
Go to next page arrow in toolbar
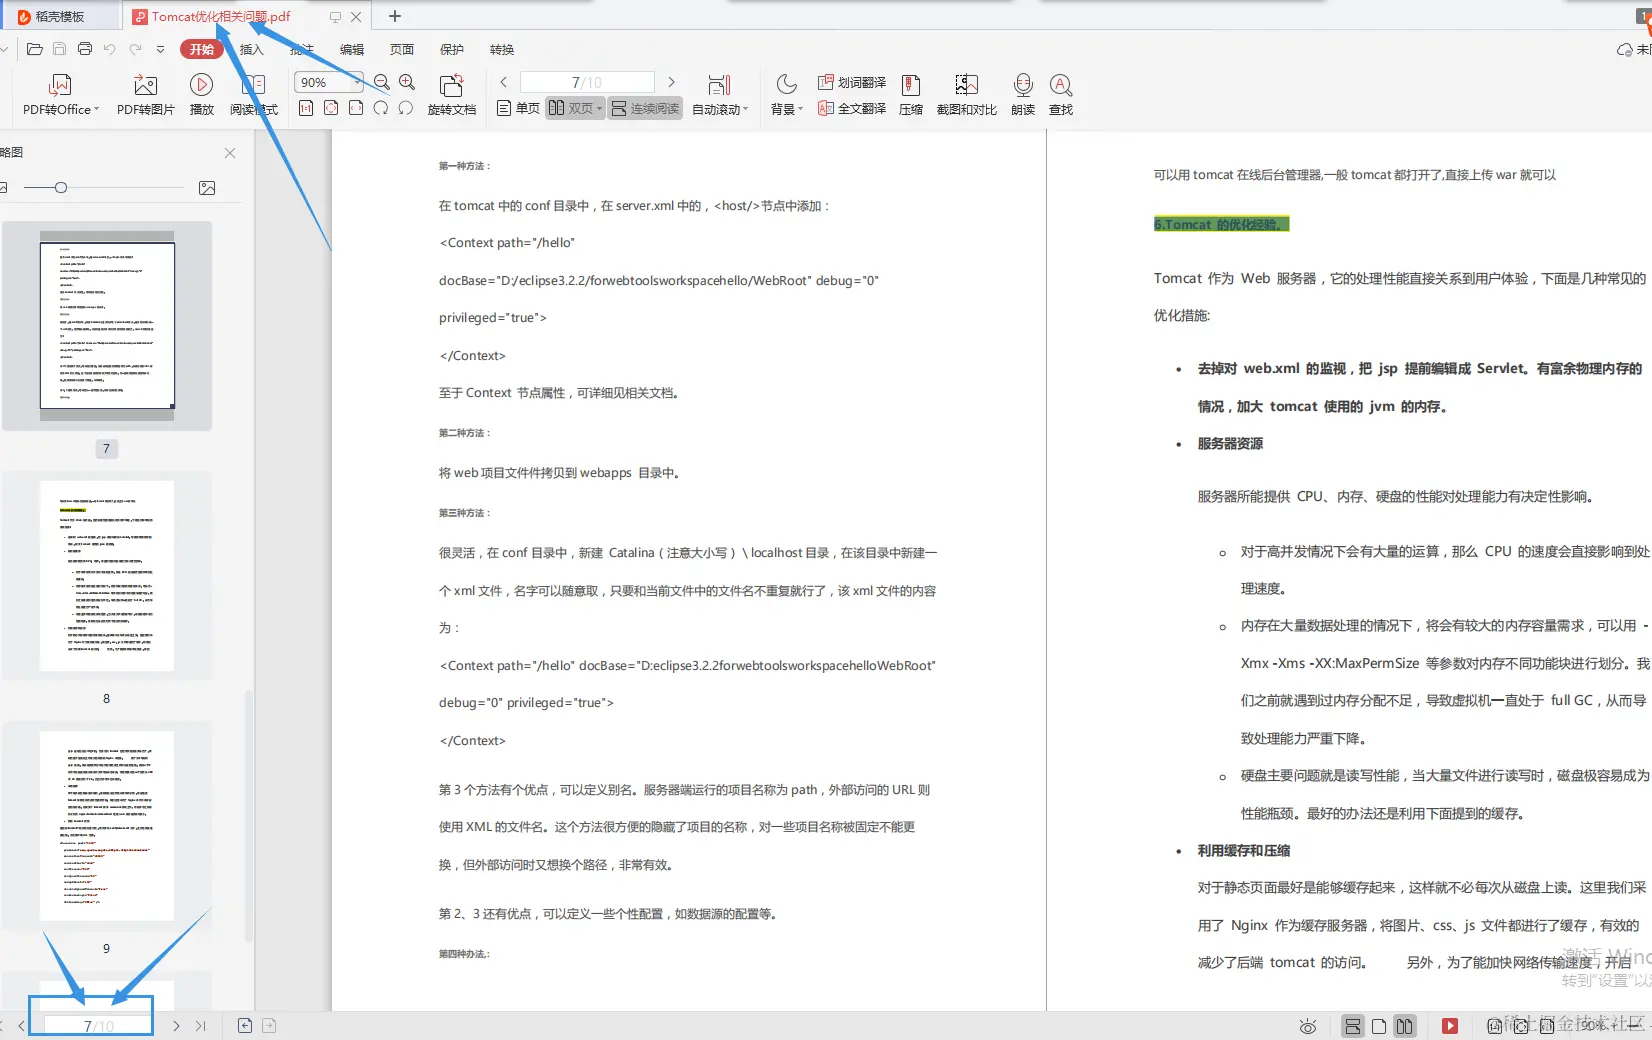[x=671, y=82]
